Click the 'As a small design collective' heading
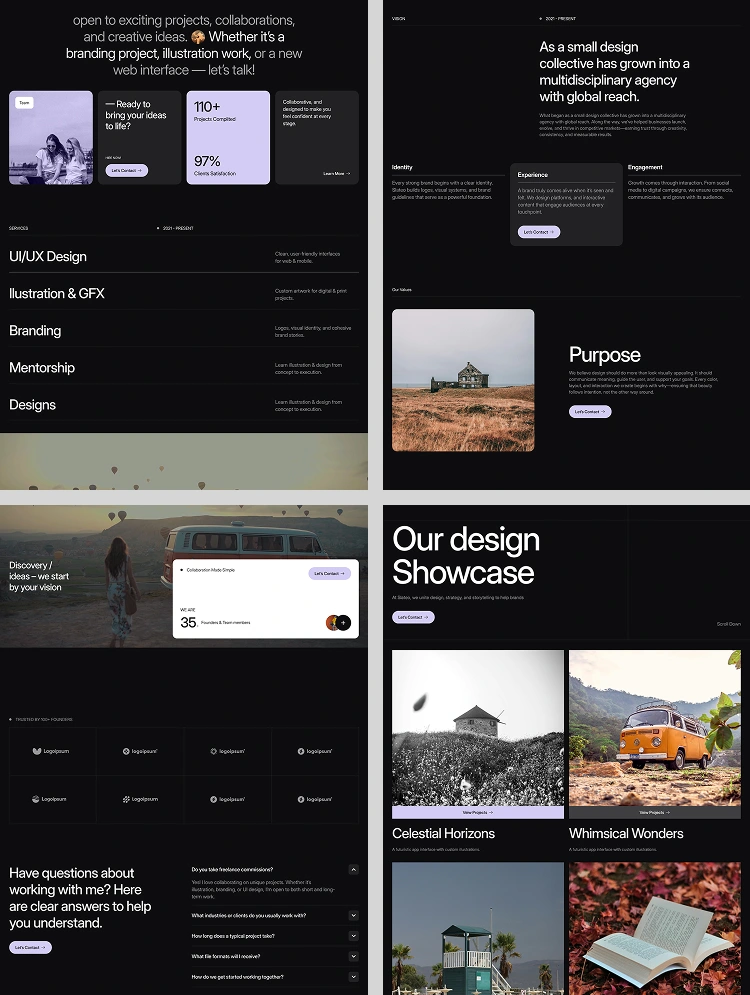750x995 pixels. coord(614,72)
